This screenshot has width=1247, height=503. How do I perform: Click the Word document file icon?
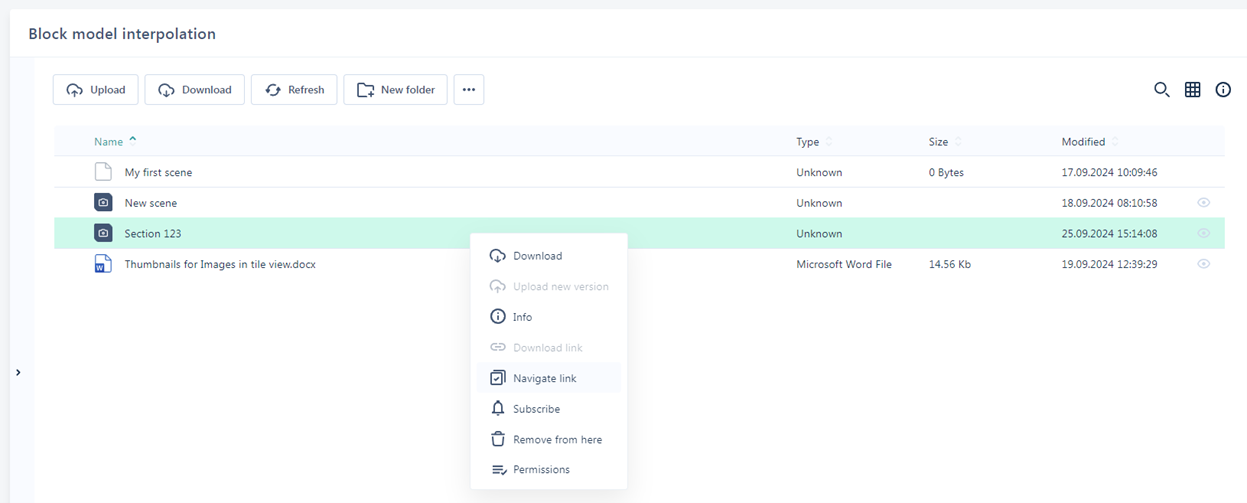(103, 264)
